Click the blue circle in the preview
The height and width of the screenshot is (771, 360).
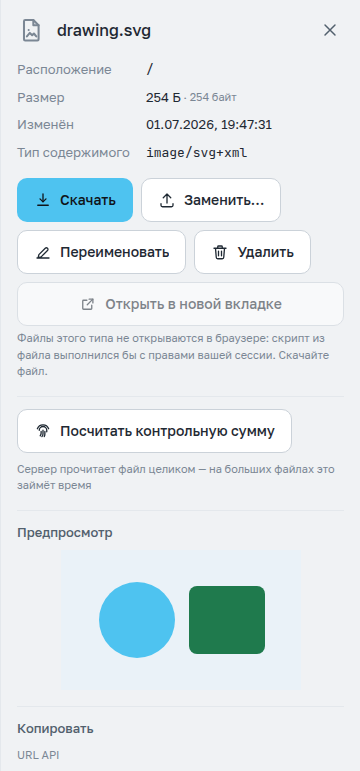point(137,620)
